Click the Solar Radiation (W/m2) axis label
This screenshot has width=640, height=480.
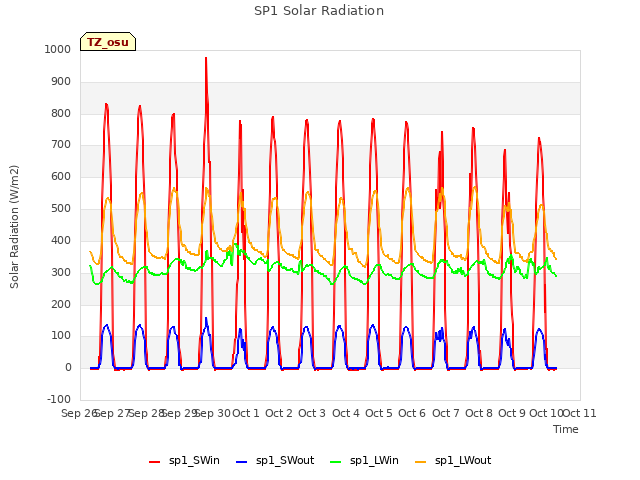[x=14, y=227]
